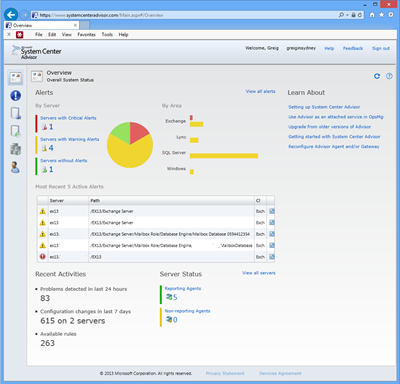
Task: Select the yellow SQL Server alert bar
Action: [224, 156]
